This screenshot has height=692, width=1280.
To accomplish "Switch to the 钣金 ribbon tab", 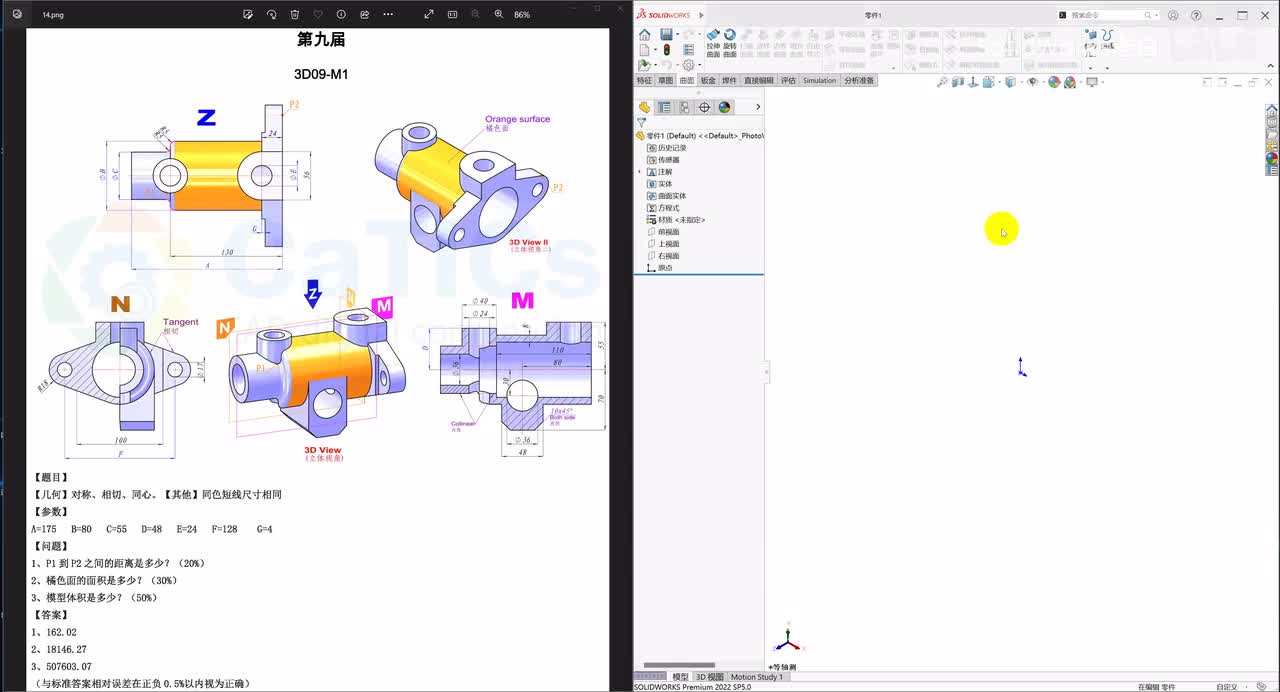I will [708, 80].
